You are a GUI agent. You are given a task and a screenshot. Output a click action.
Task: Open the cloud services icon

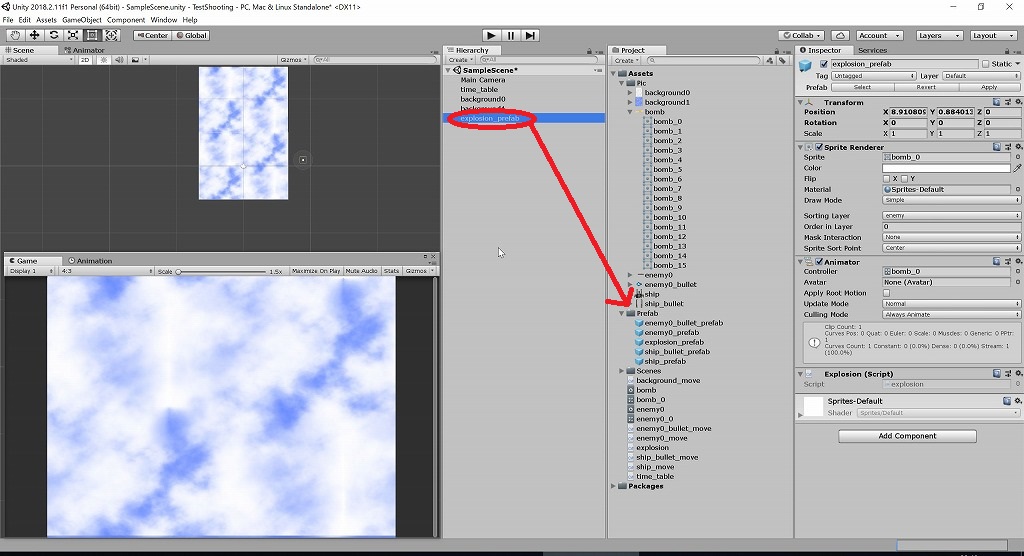(840, 35)
